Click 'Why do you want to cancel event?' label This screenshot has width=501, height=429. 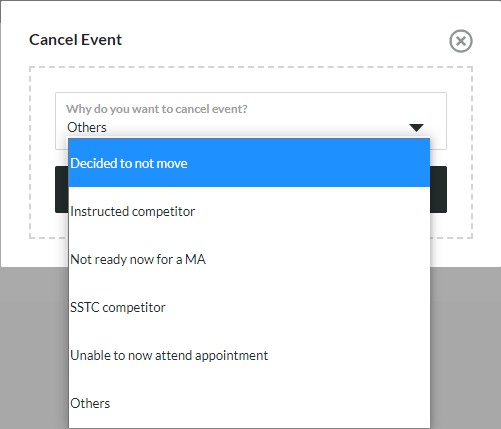[157, 109]
